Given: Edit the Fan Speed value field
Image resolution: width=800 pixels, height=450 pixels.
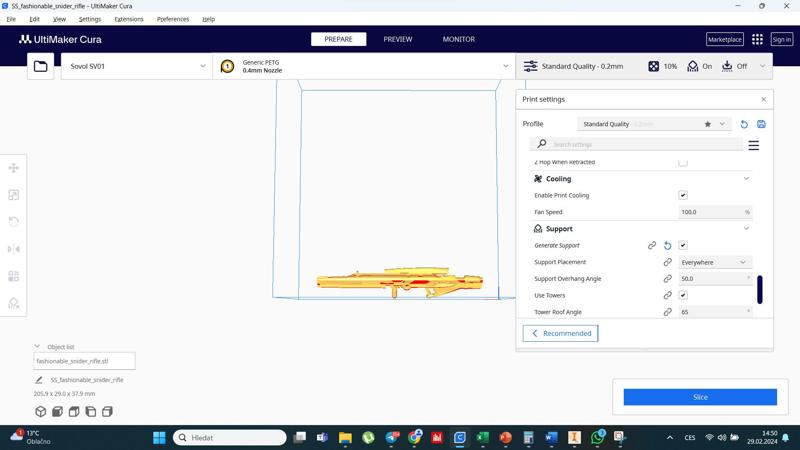Looking at the screenshot, I should pyautogui.click(x=715, y=212).
